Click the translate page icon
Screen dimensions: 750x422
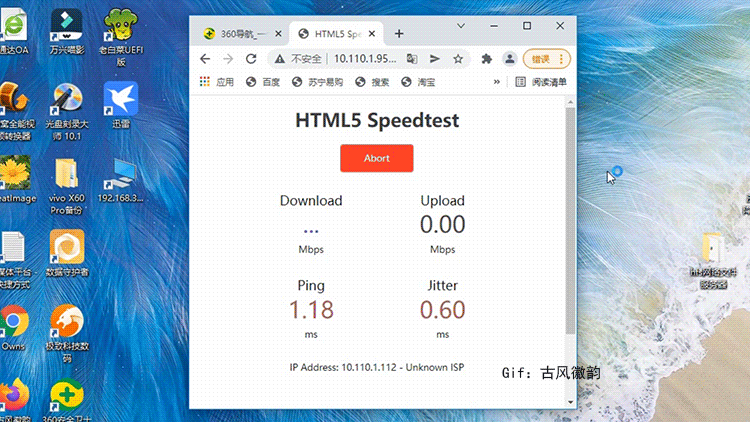(x=412, y=59)
